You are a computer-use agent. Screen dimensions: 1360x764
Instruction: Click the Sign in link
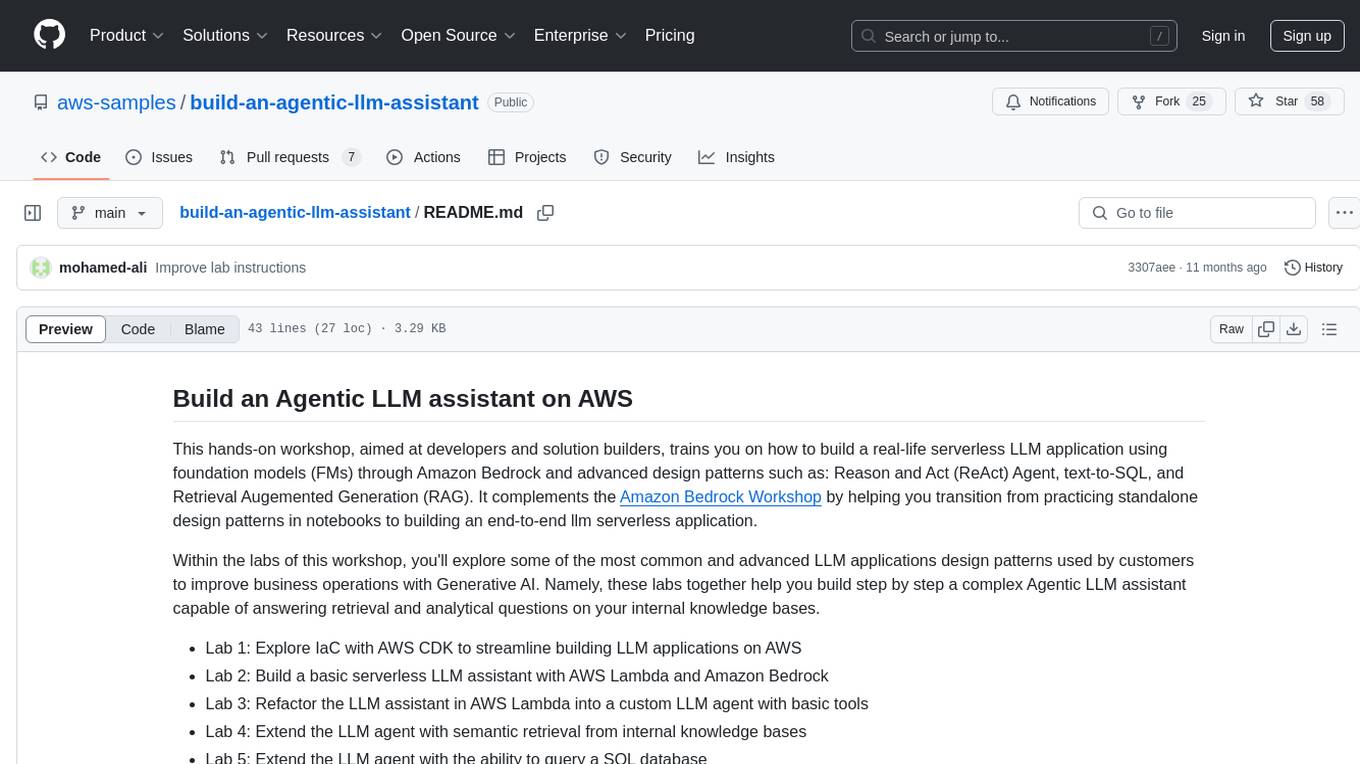(1223, 36)
